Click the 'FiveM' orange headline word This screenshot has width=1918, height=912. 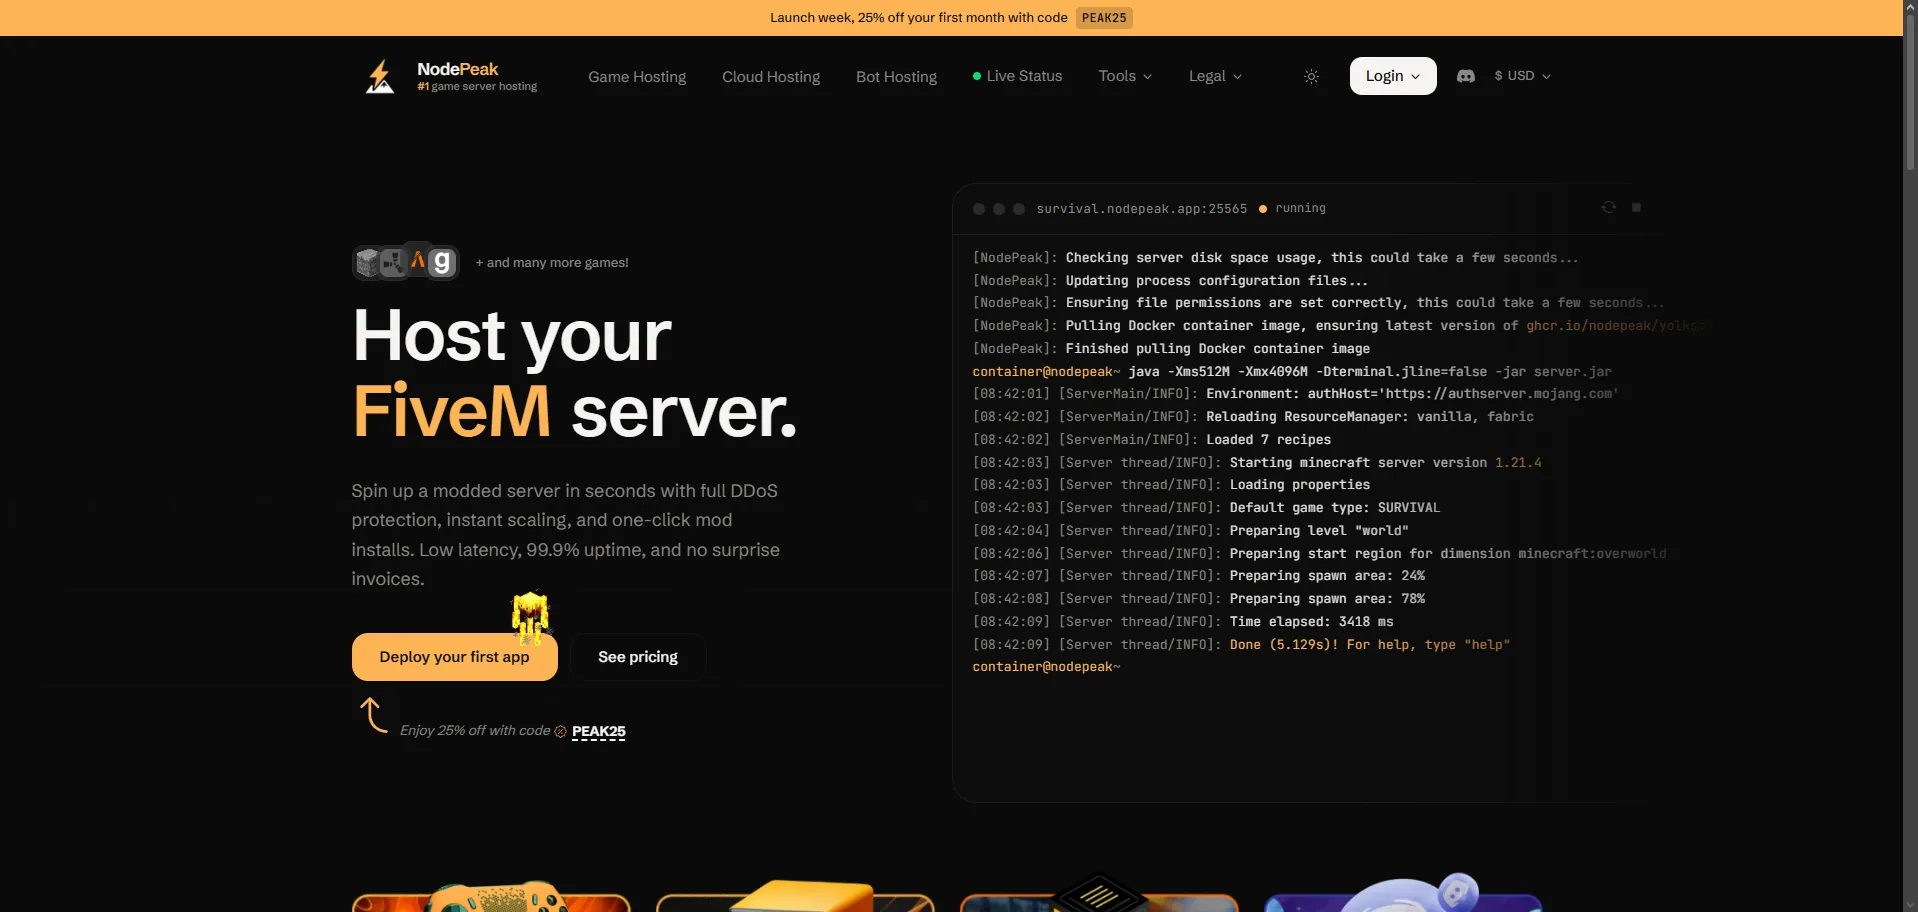point(452,411)
